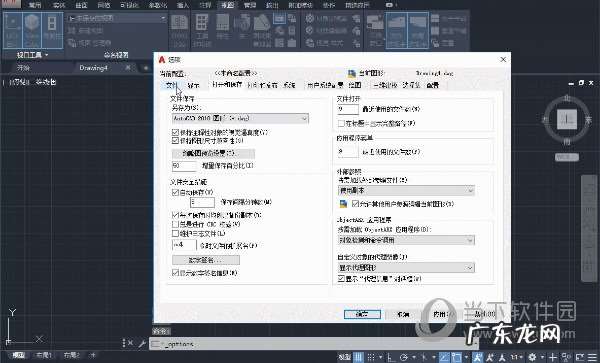Image resolution: width=600 pixels, height=363 pixels.
Task: Add a new drawing tab with plus
Action: point(145,68)
